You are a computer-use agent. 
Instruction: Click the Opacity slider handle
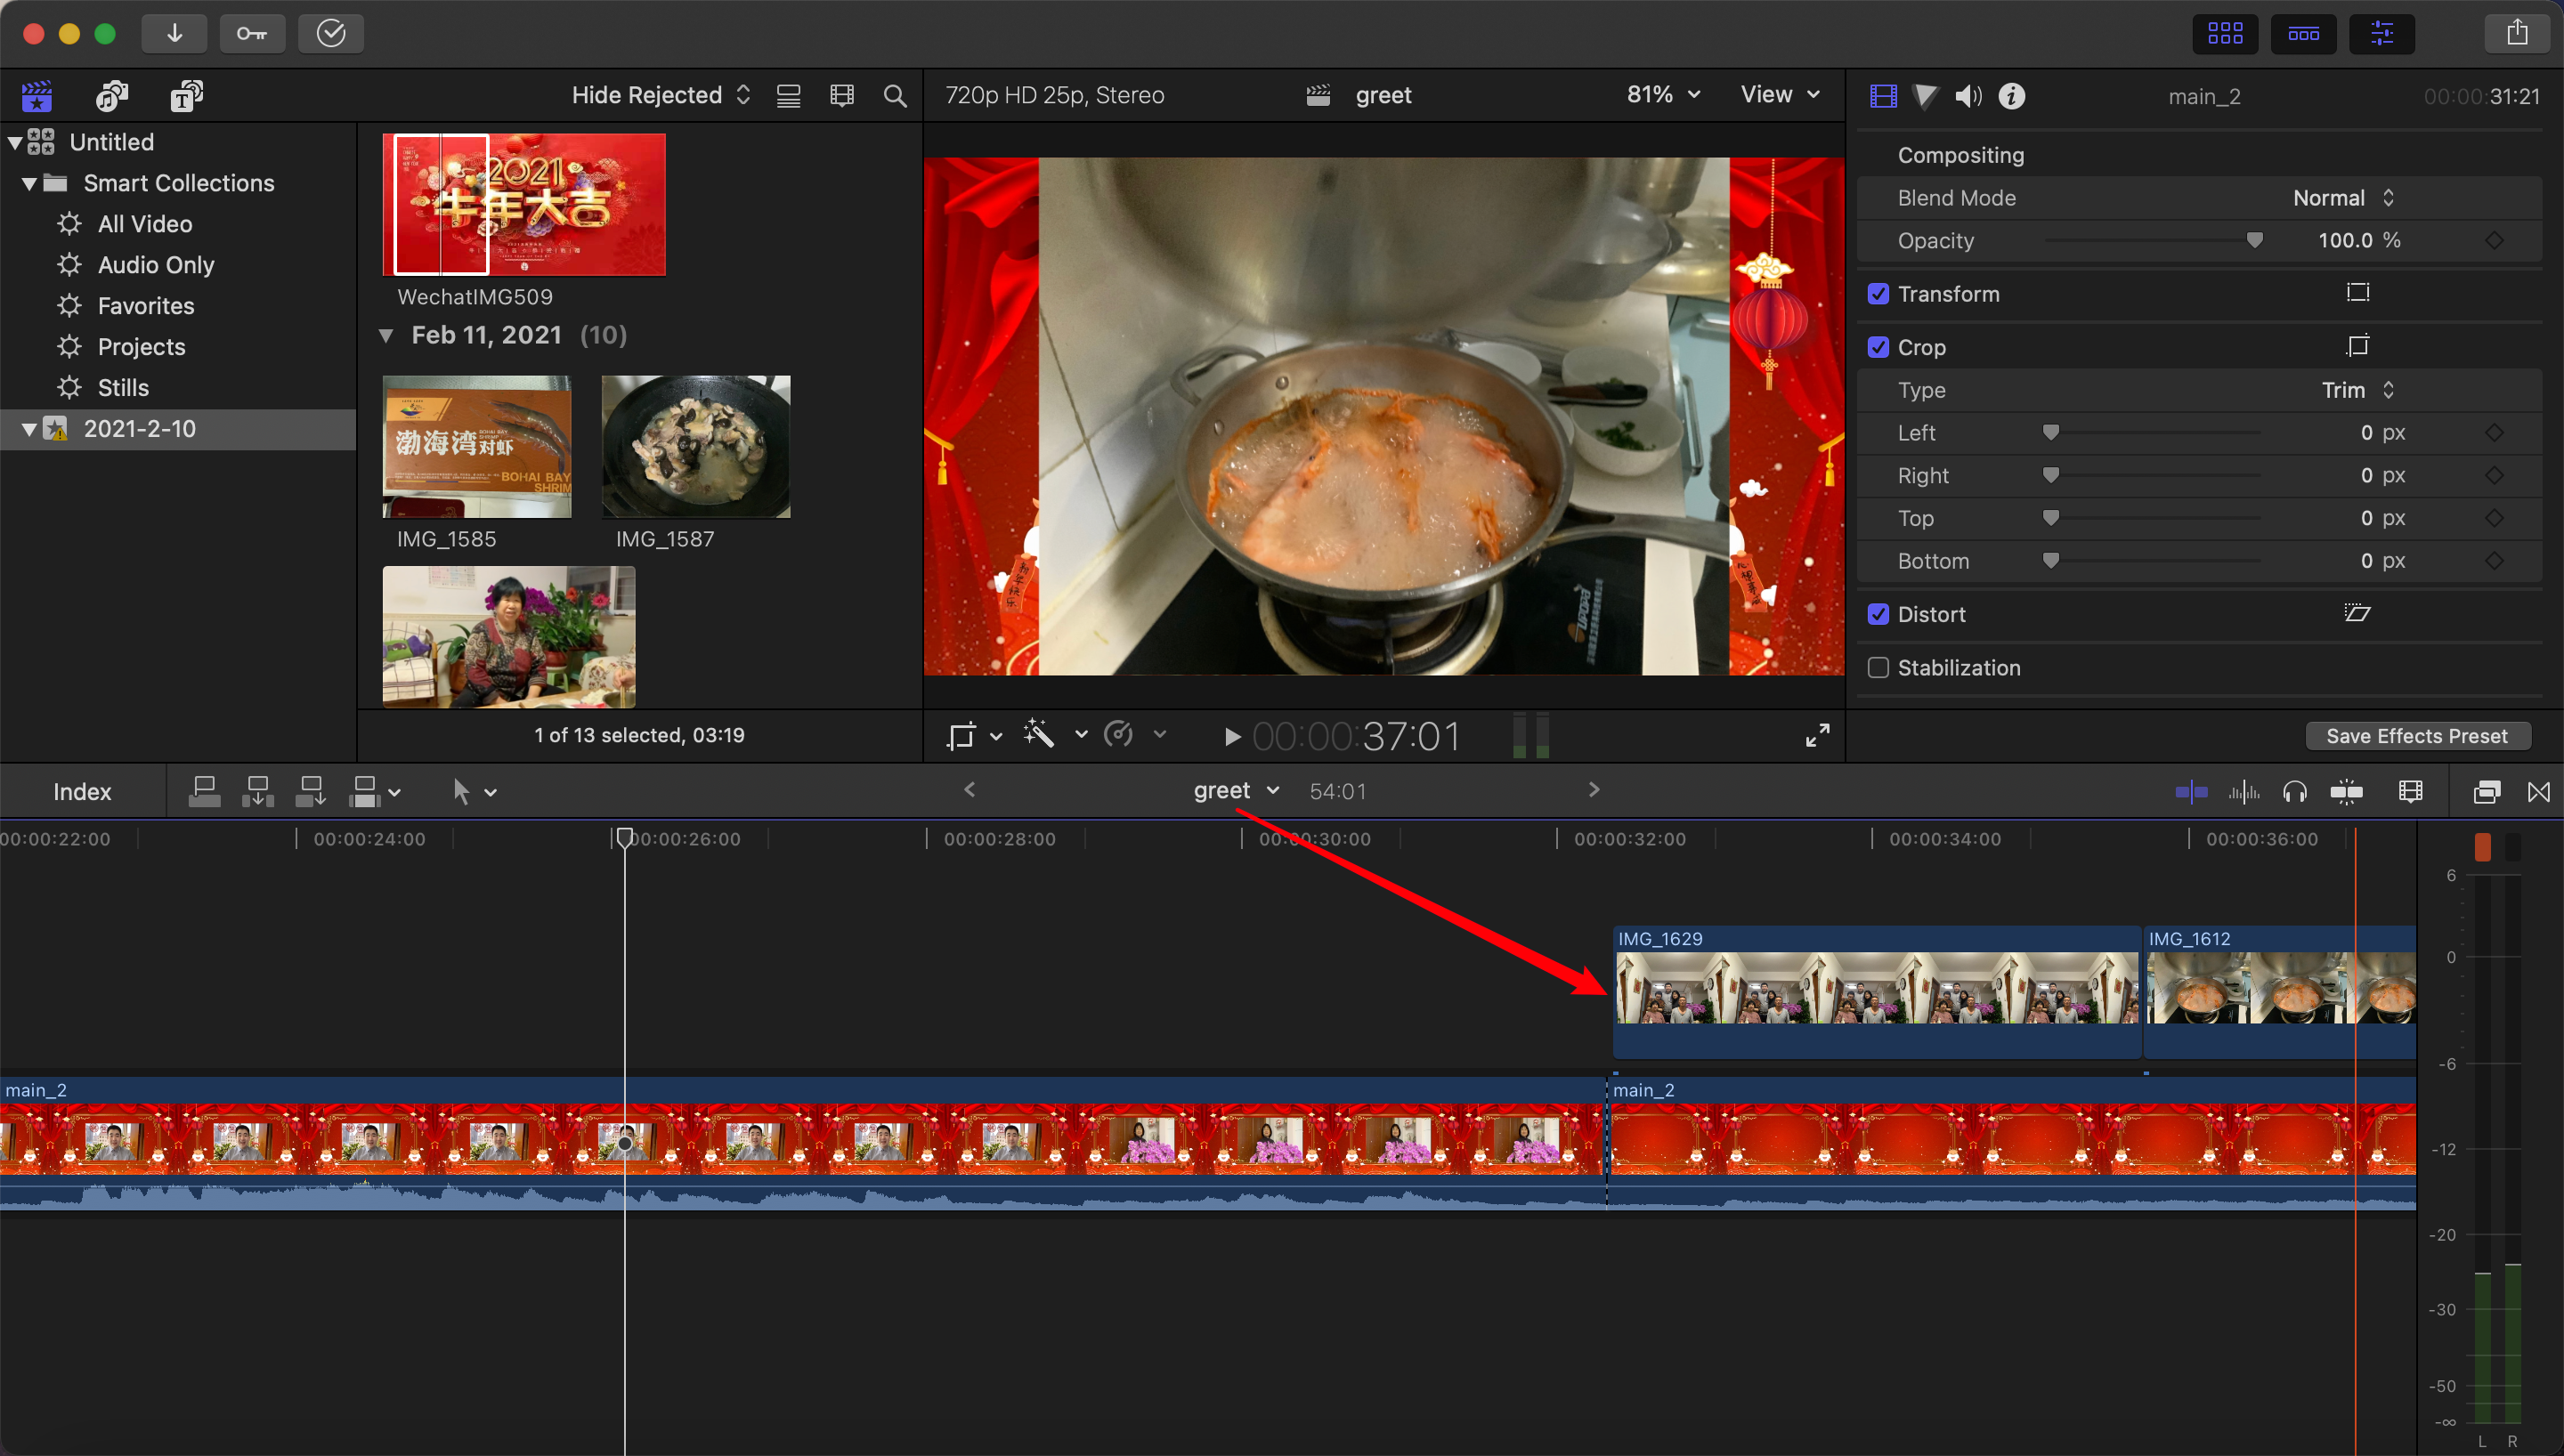click(x=2254, y=240)
